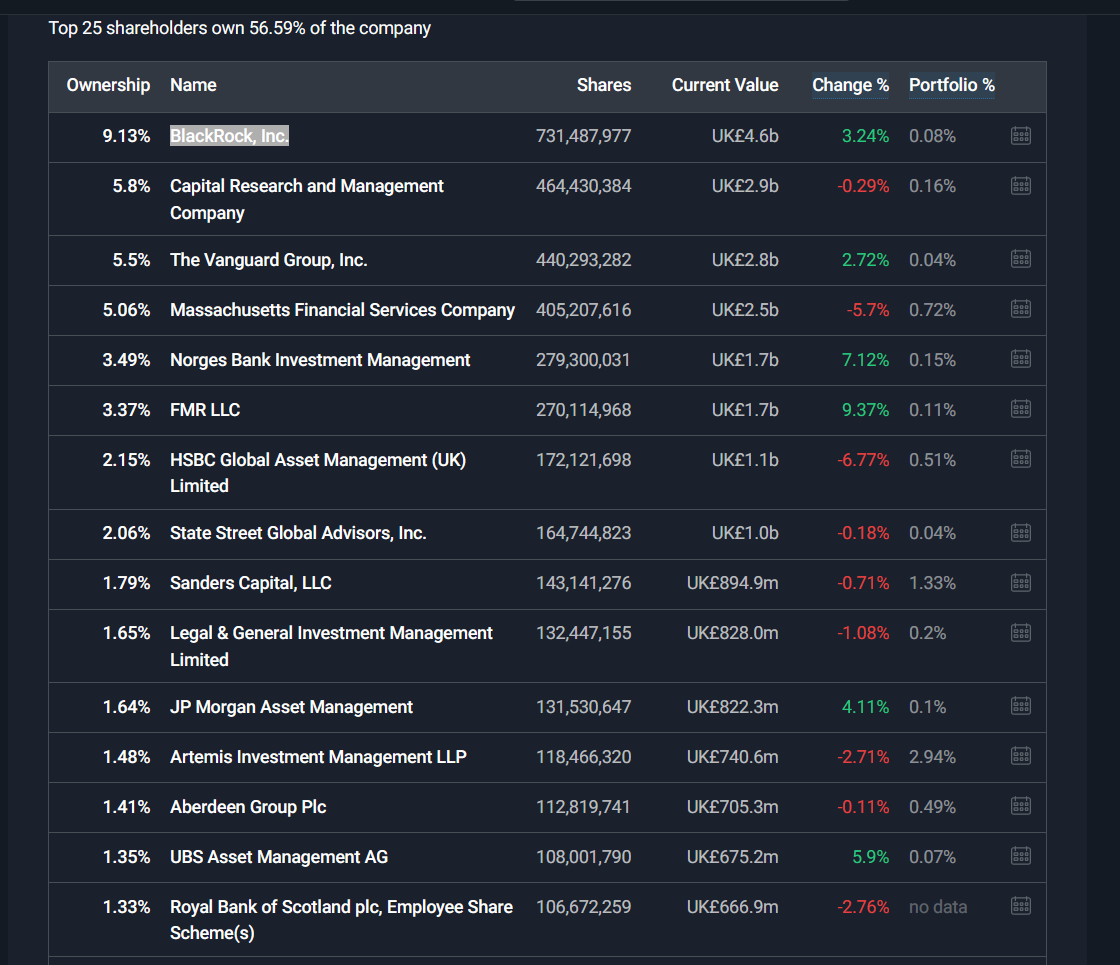Click Massachusetts Financial Services Company name

click(x=342, y=310)
